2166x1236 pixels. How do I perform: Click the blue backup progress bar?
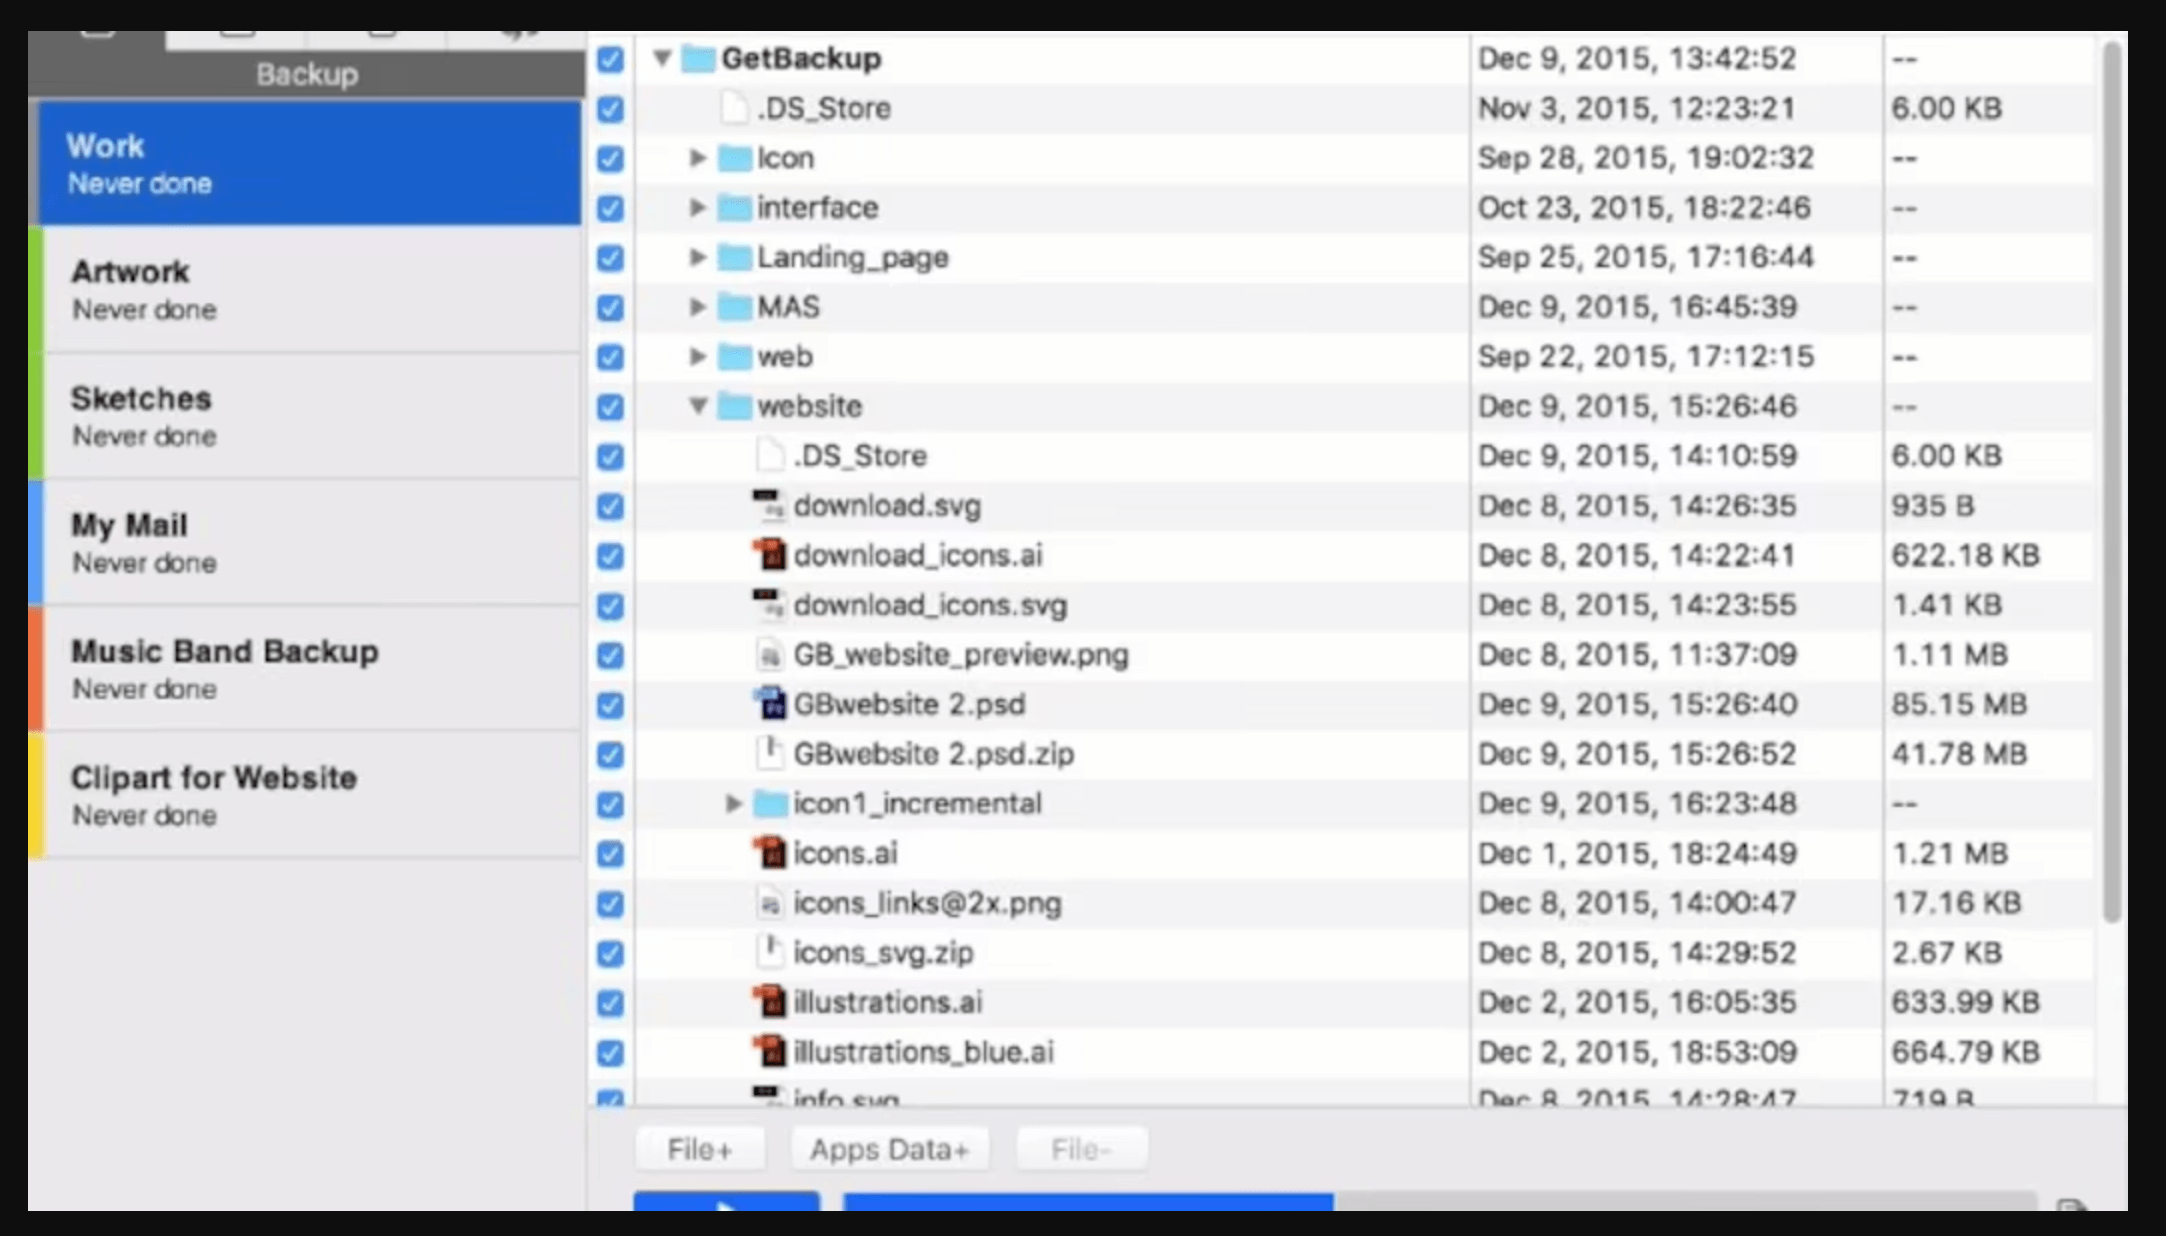click(1087, 1201)
